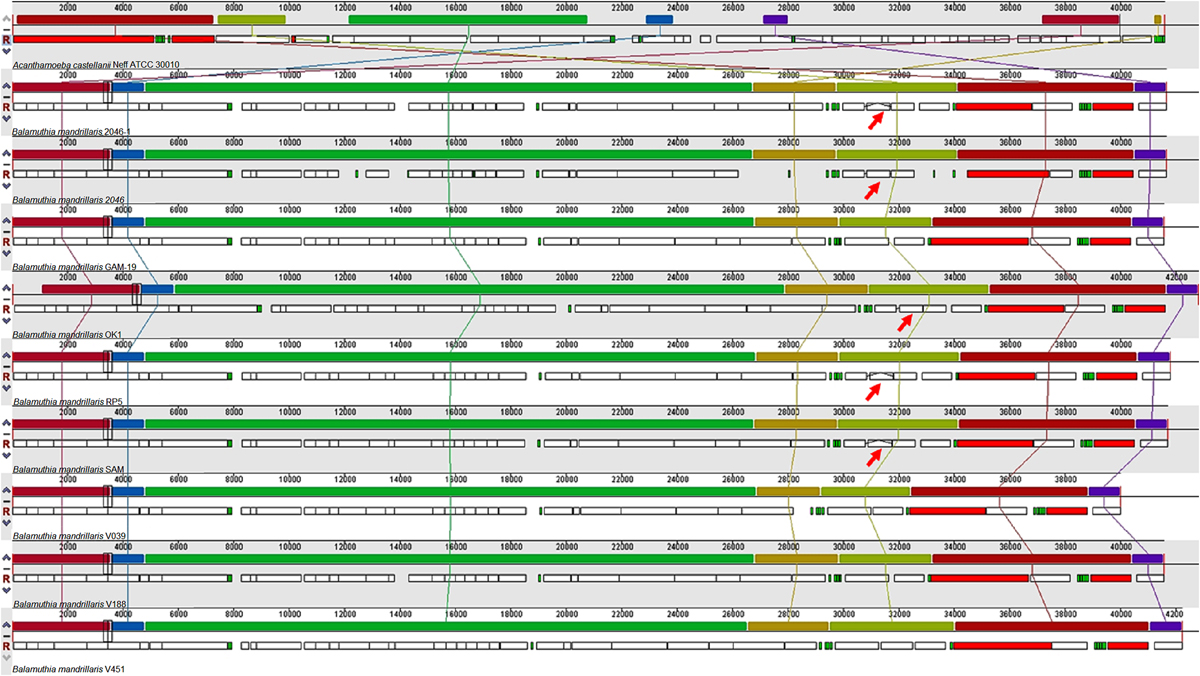Viewport: 1200px width, 676px height.
Task: Select long green block in V451 track
Action: tap(446, 626)
